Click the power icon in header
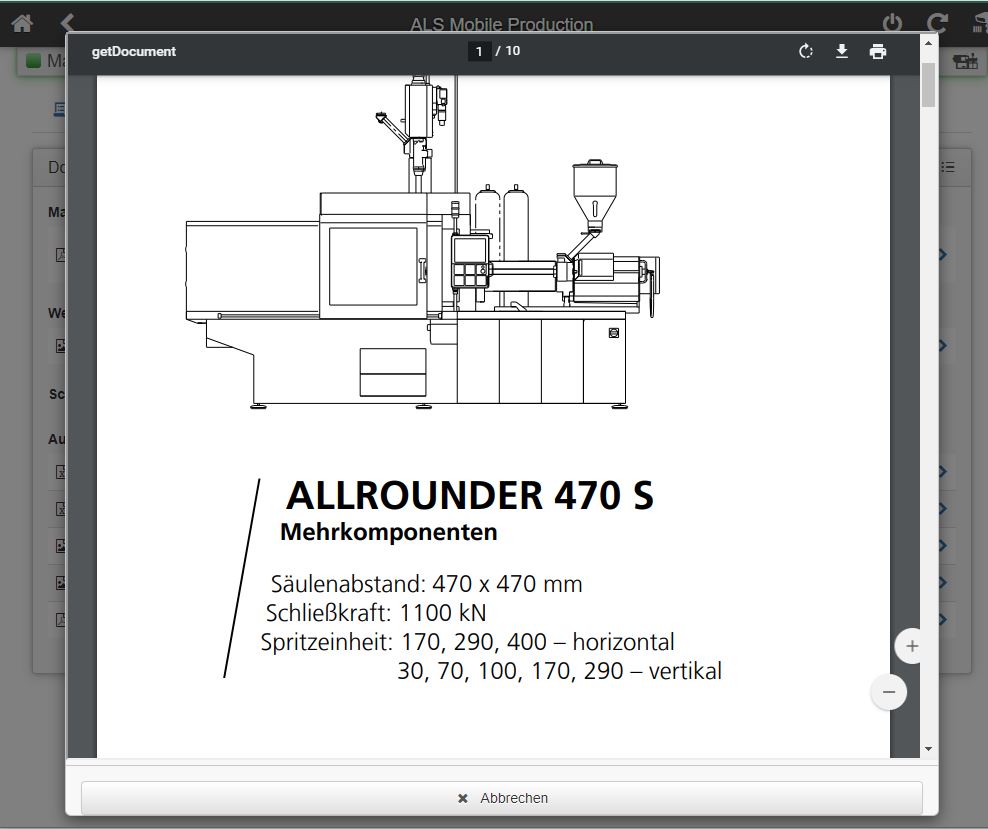 point(892,23)
